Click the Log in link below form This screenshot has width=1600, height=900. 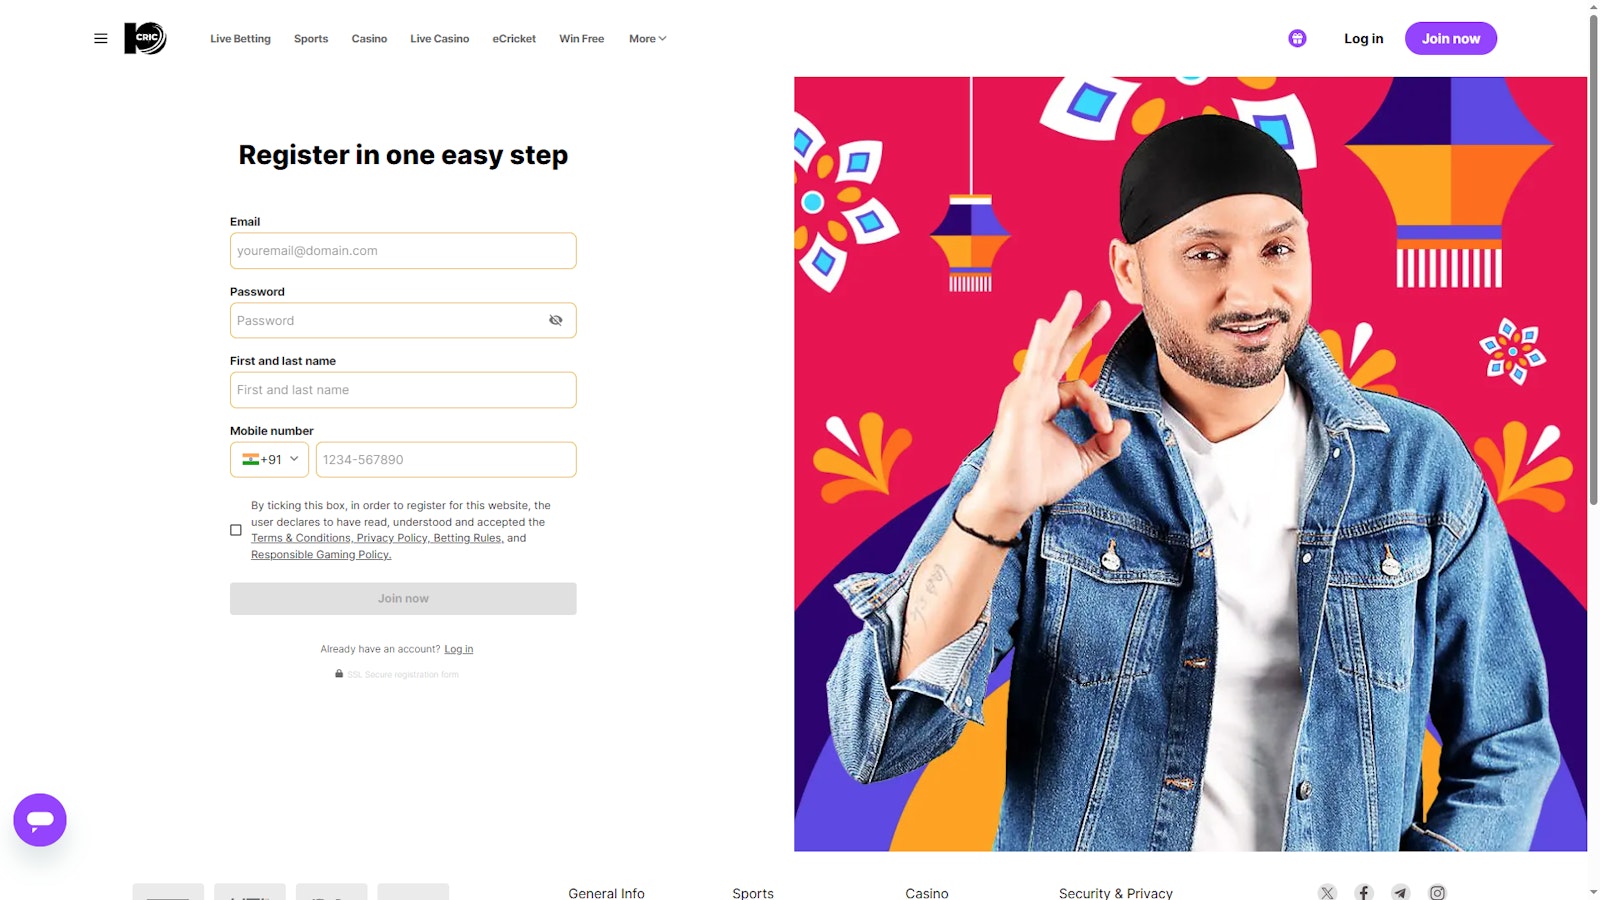pyautogui.click(x=459, y=650)
